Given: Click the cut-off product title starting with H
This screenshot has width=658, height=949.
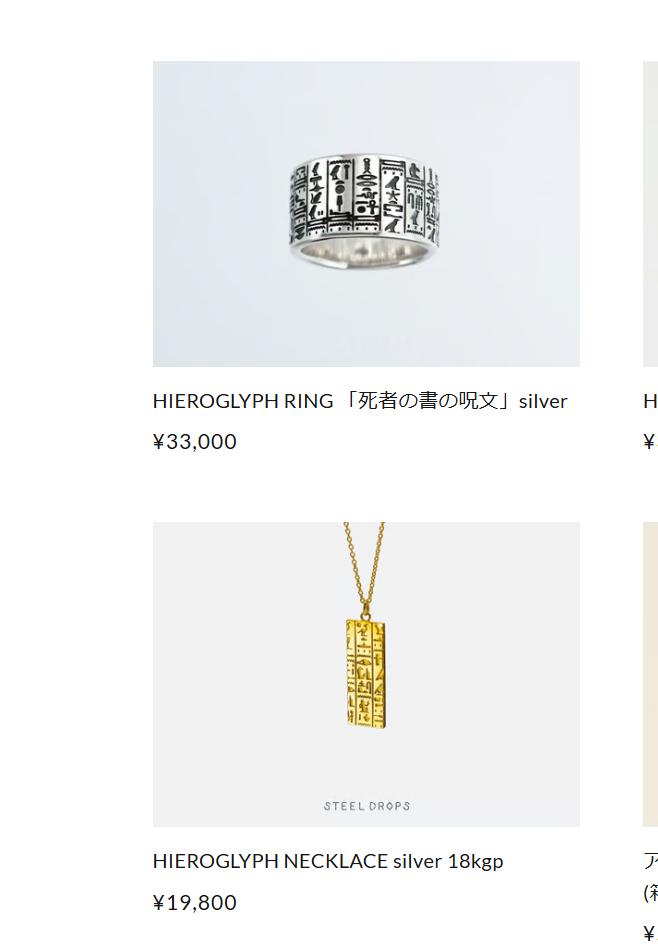Looking at the screenshot, I should click(651, 401).
